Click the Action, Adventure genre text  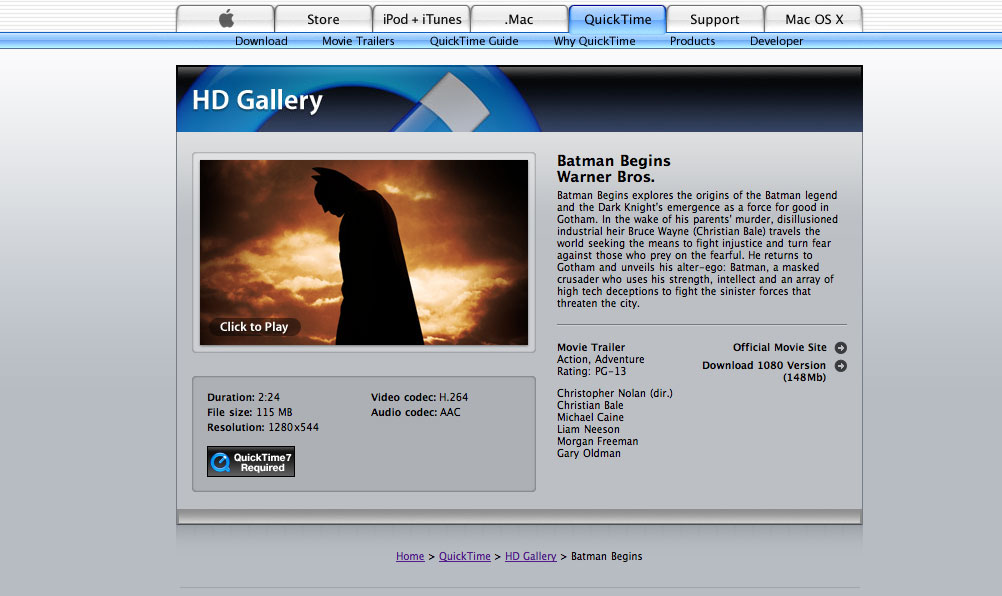[601, 360]
